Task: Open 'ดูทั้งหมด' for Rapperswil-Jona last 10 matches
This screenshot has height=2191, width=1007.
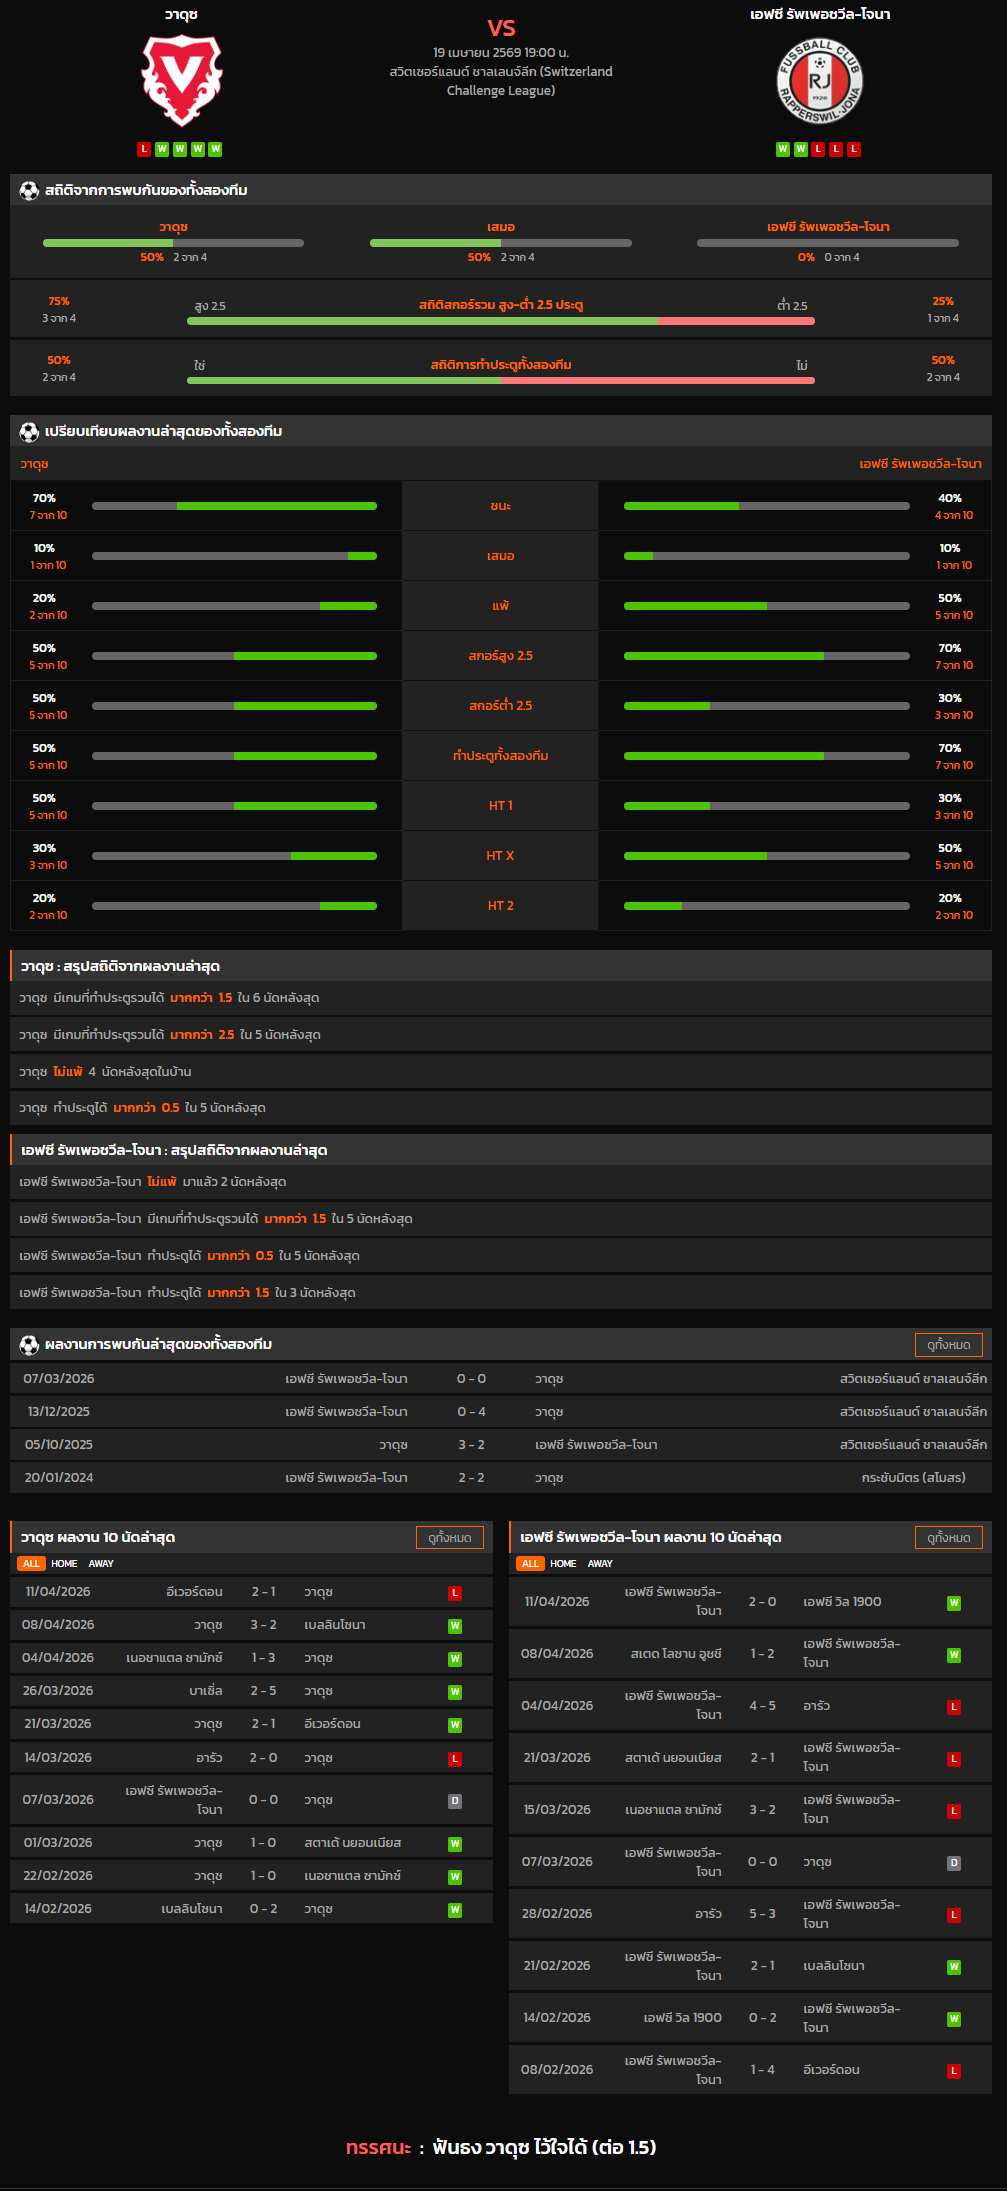Action: pos(948,1538)
